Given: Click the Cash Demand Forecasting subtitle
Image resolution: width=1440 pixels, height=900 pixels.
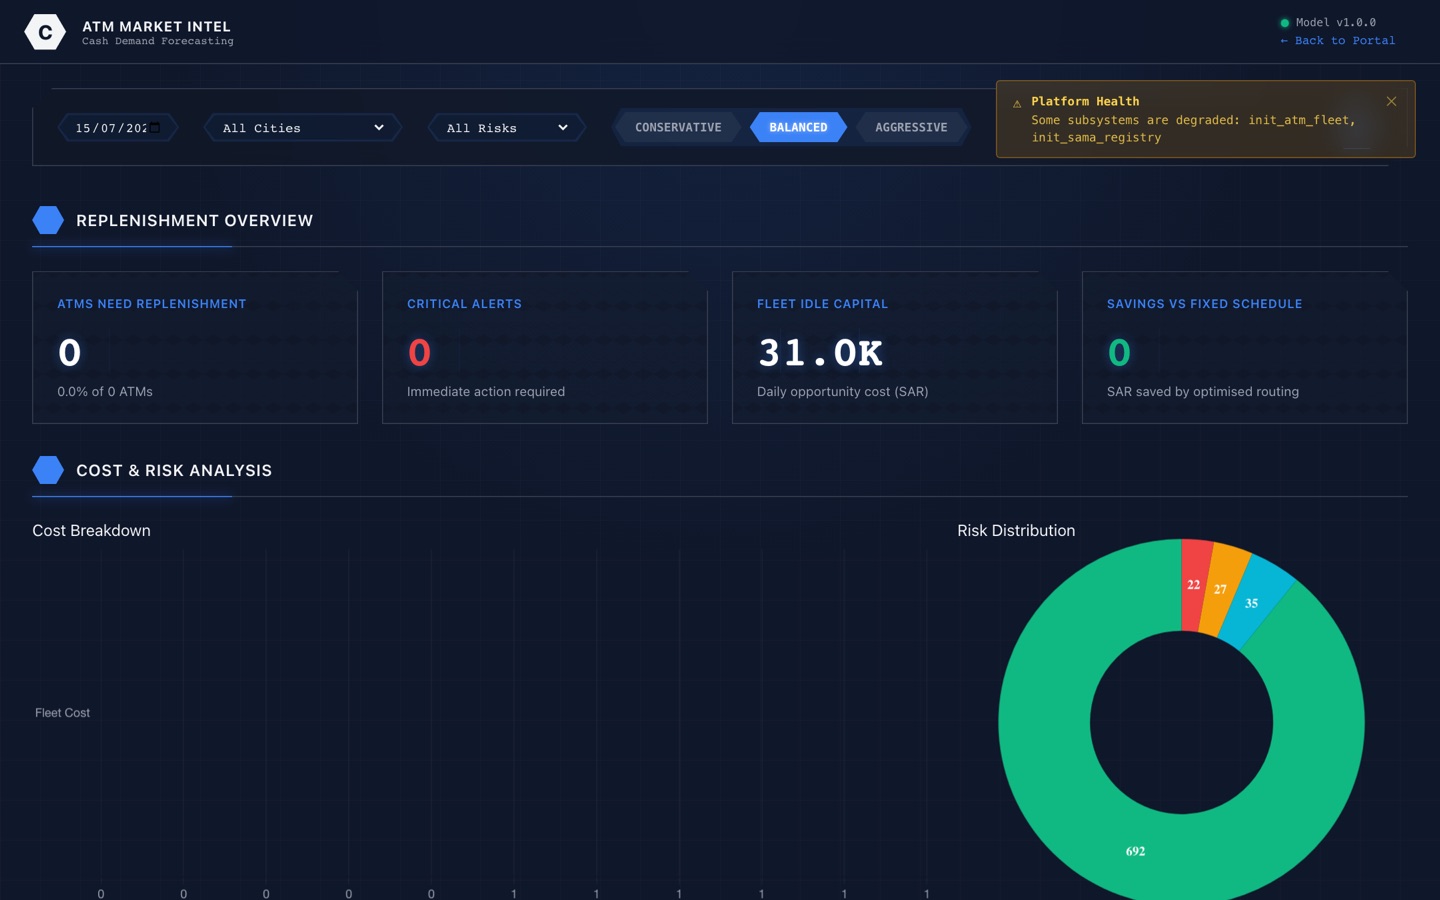Looking at the screenshot, I should tap(158, 42).
